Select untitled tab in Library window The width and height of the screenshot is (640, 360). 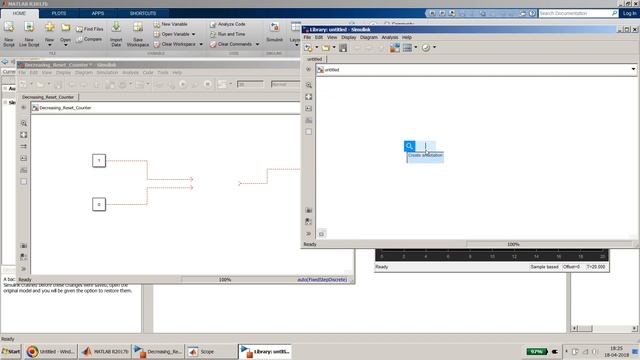tap(315, 59)
